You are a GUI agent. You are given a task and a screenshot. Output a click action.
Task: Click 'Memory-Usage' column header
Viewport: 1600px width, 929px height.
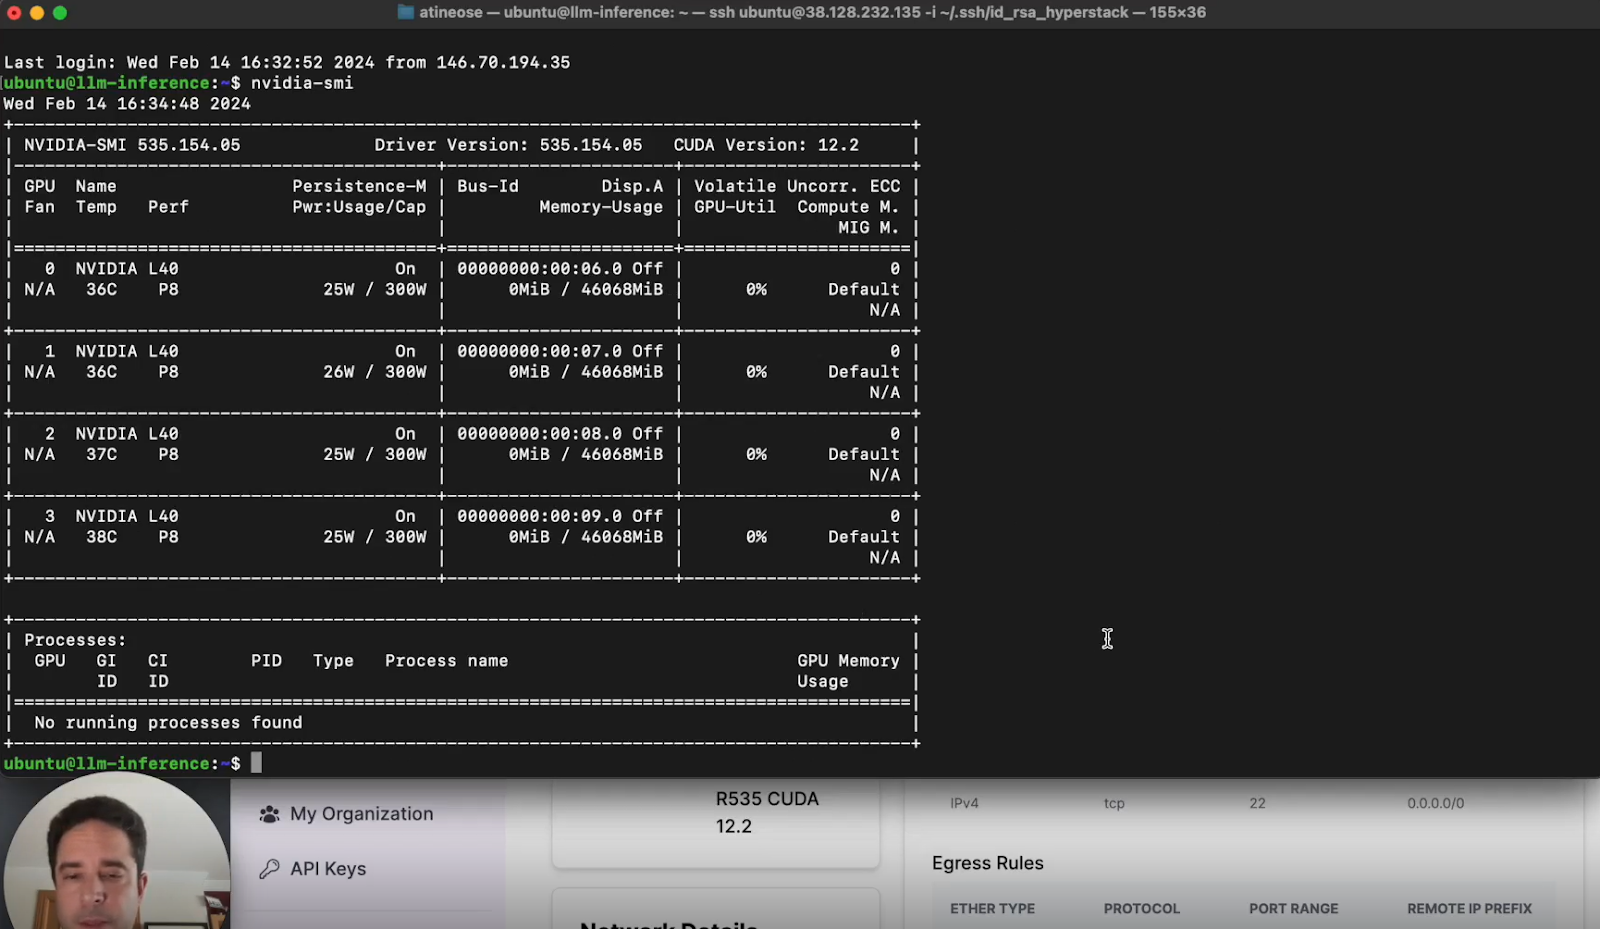[x=601, y=207]
